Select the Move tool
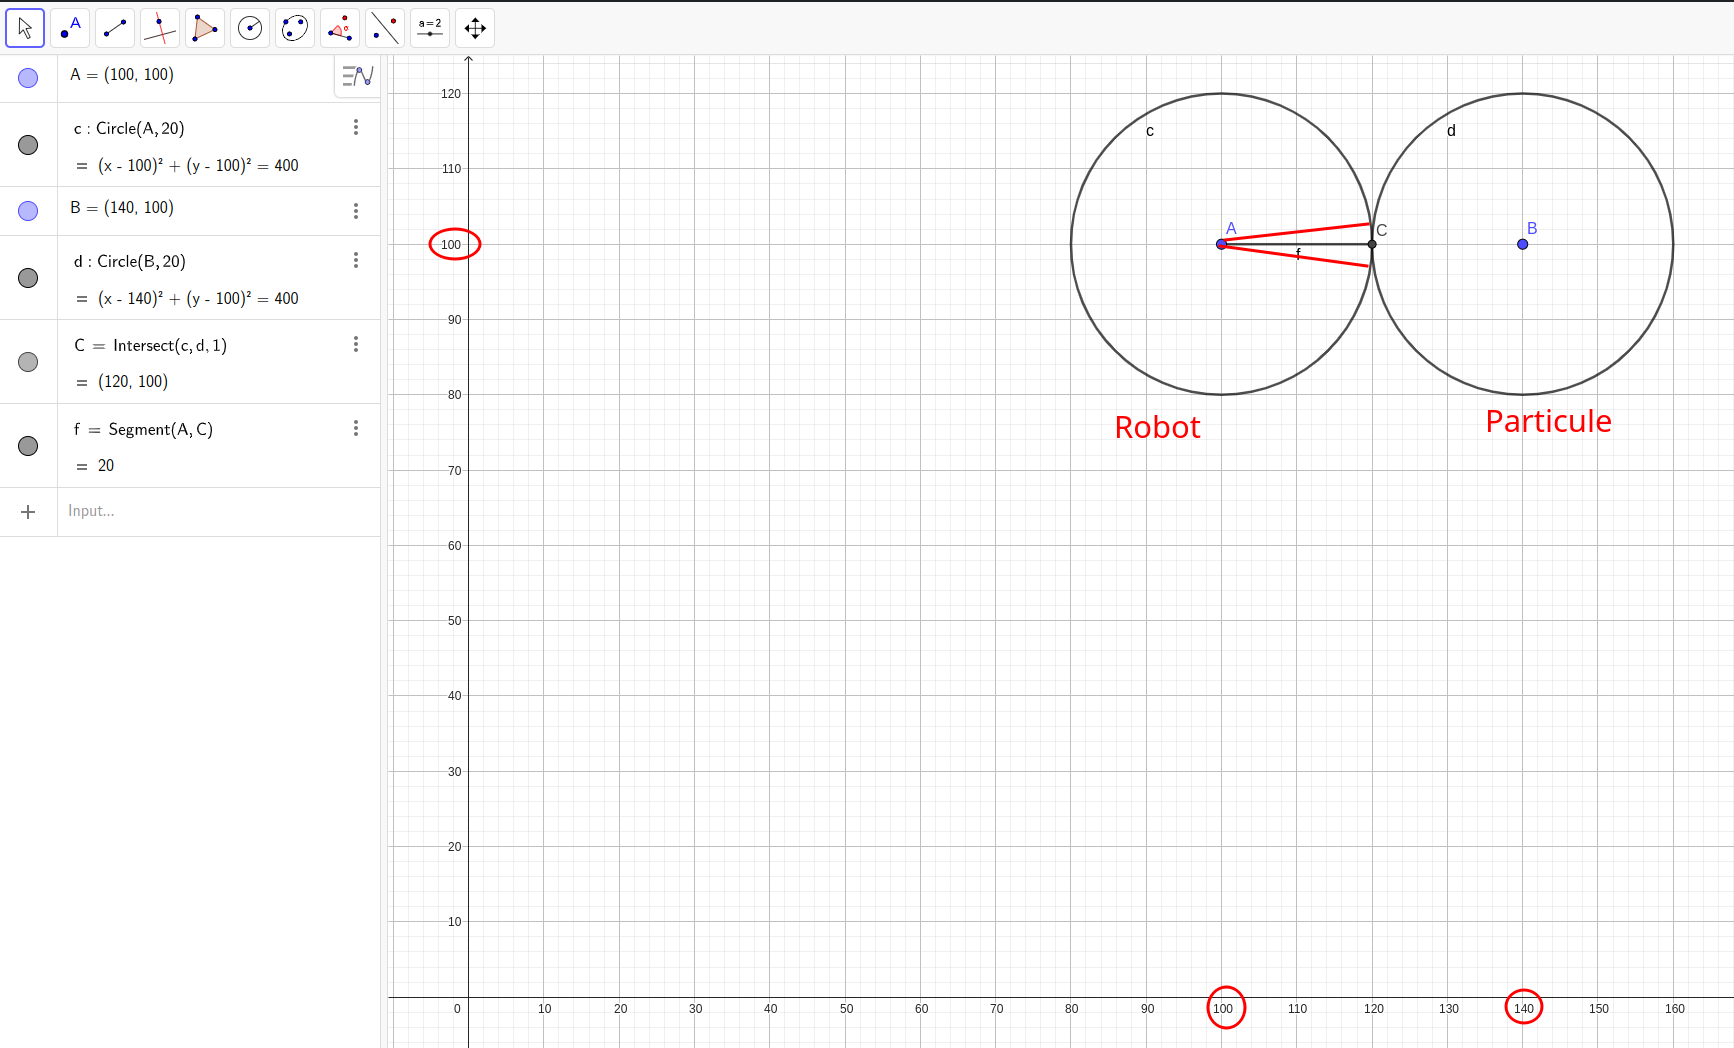 point(25,28)
